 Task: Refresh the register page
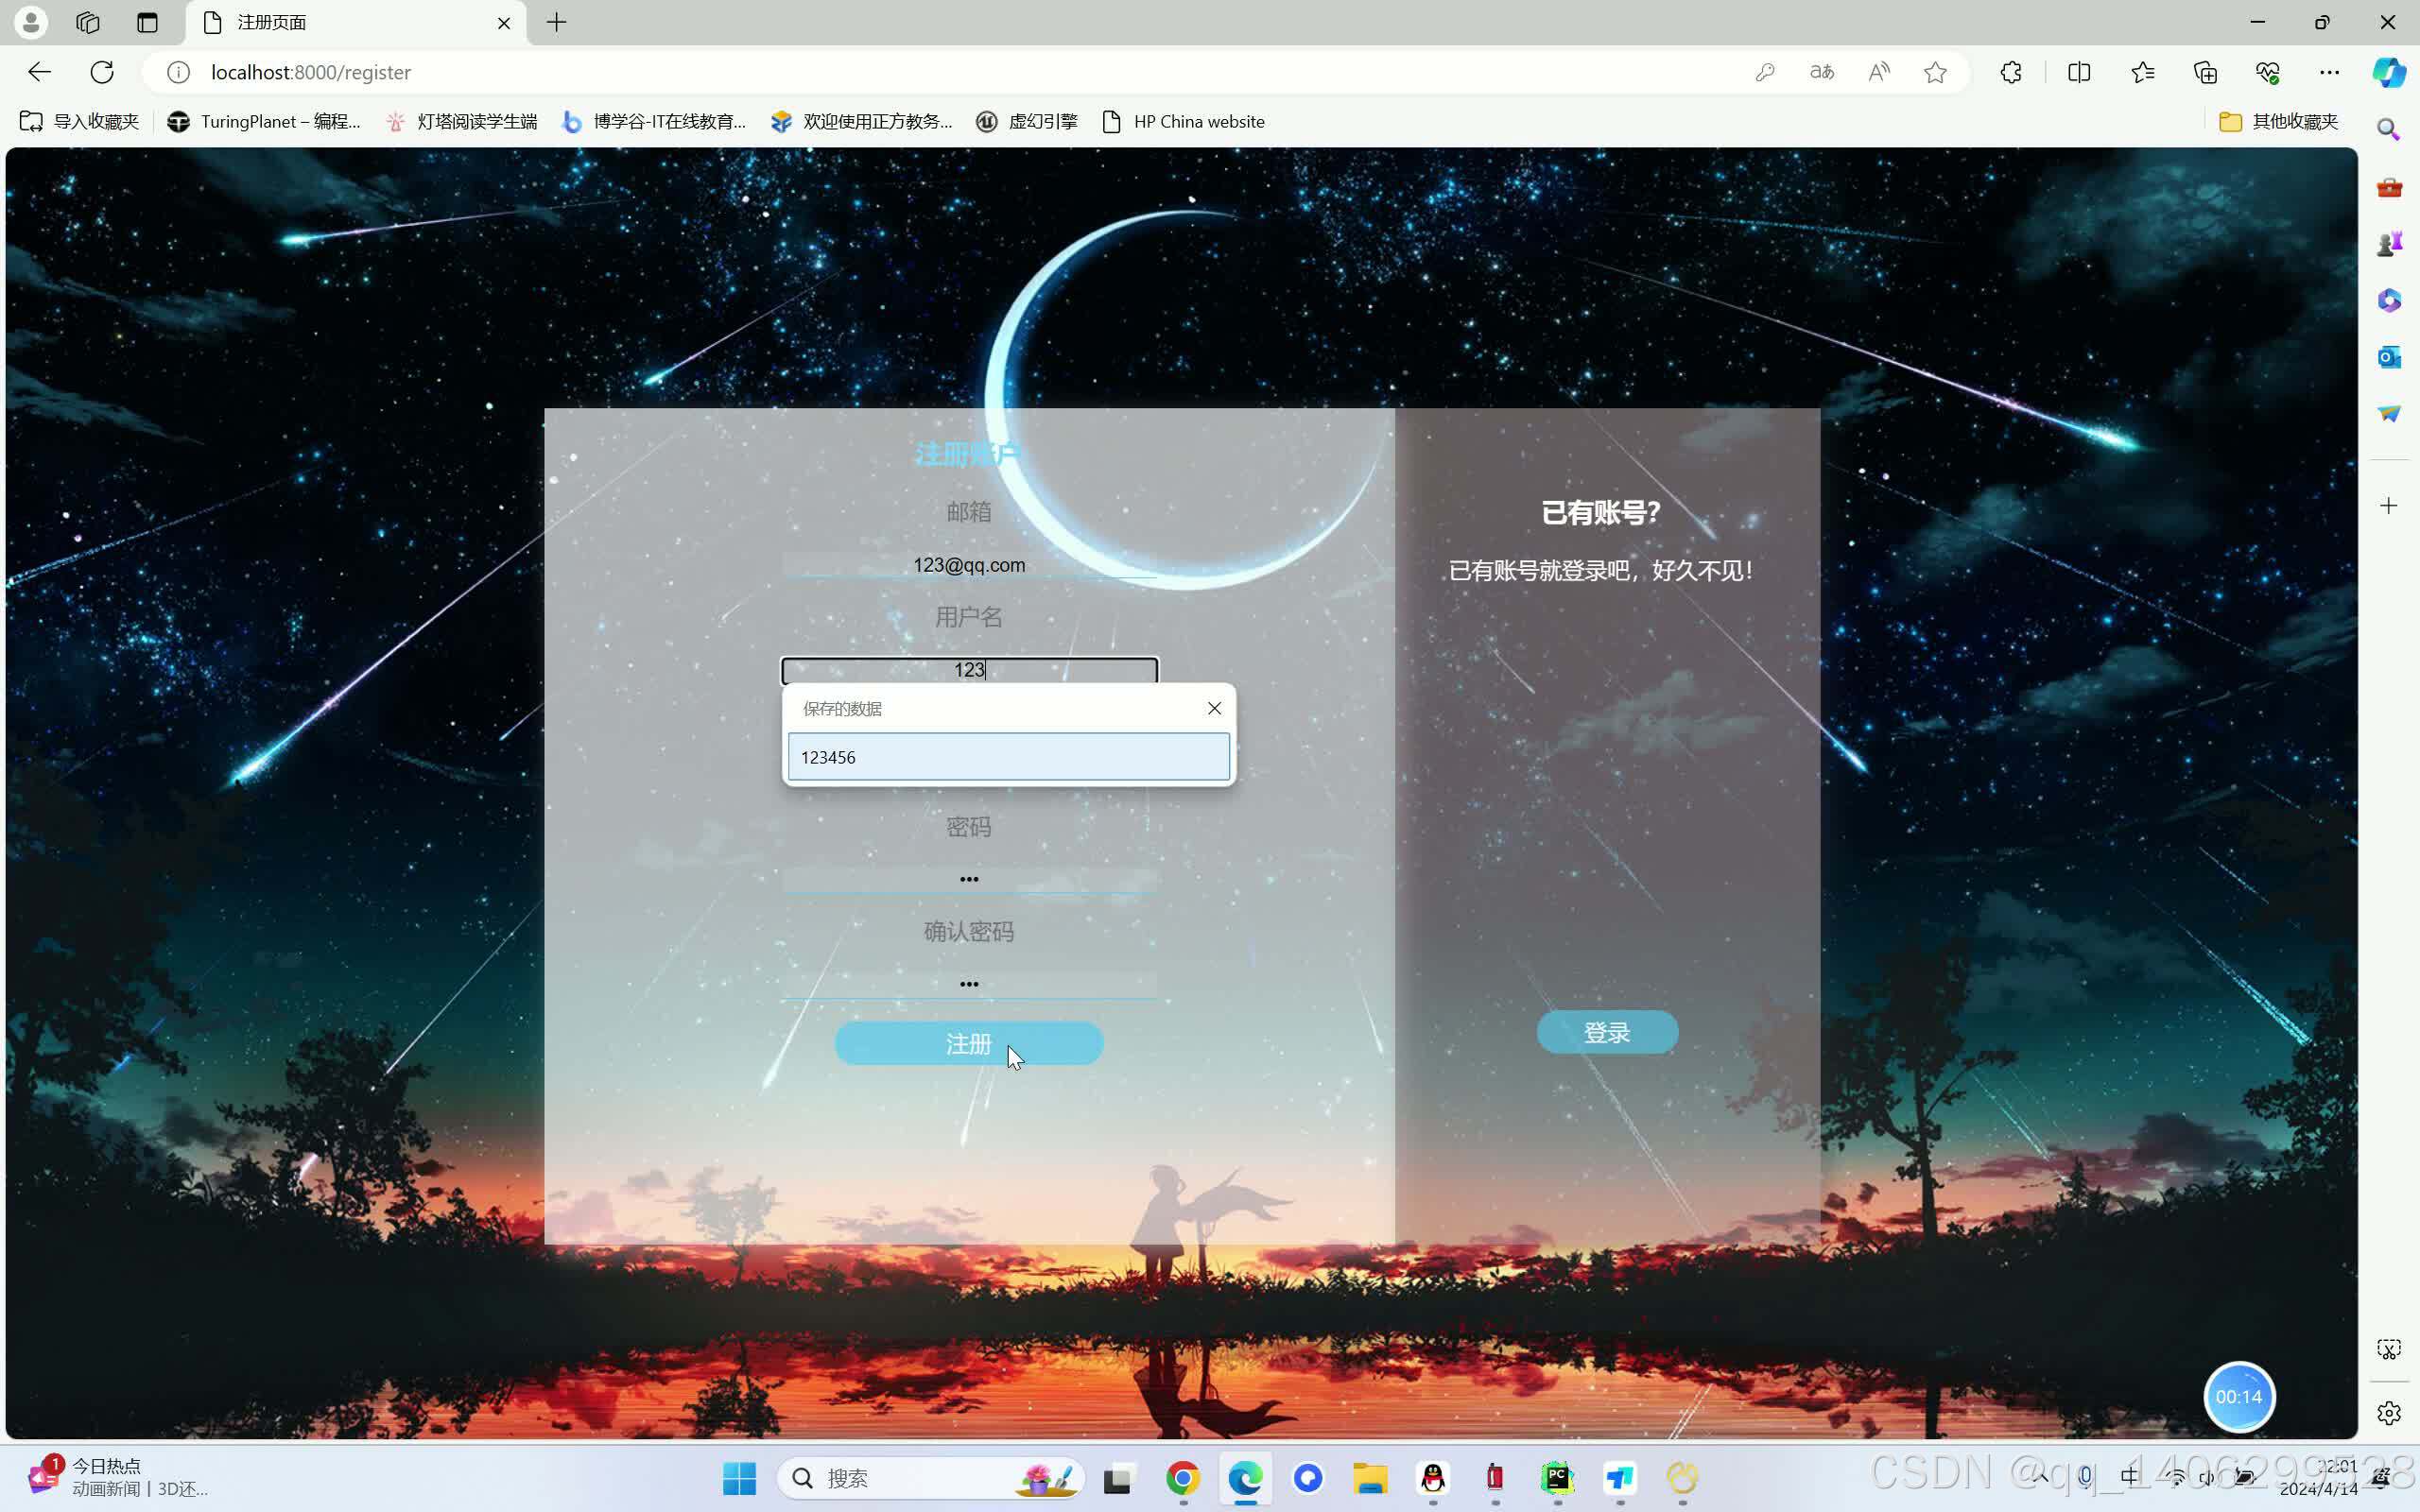coord(102,72)
